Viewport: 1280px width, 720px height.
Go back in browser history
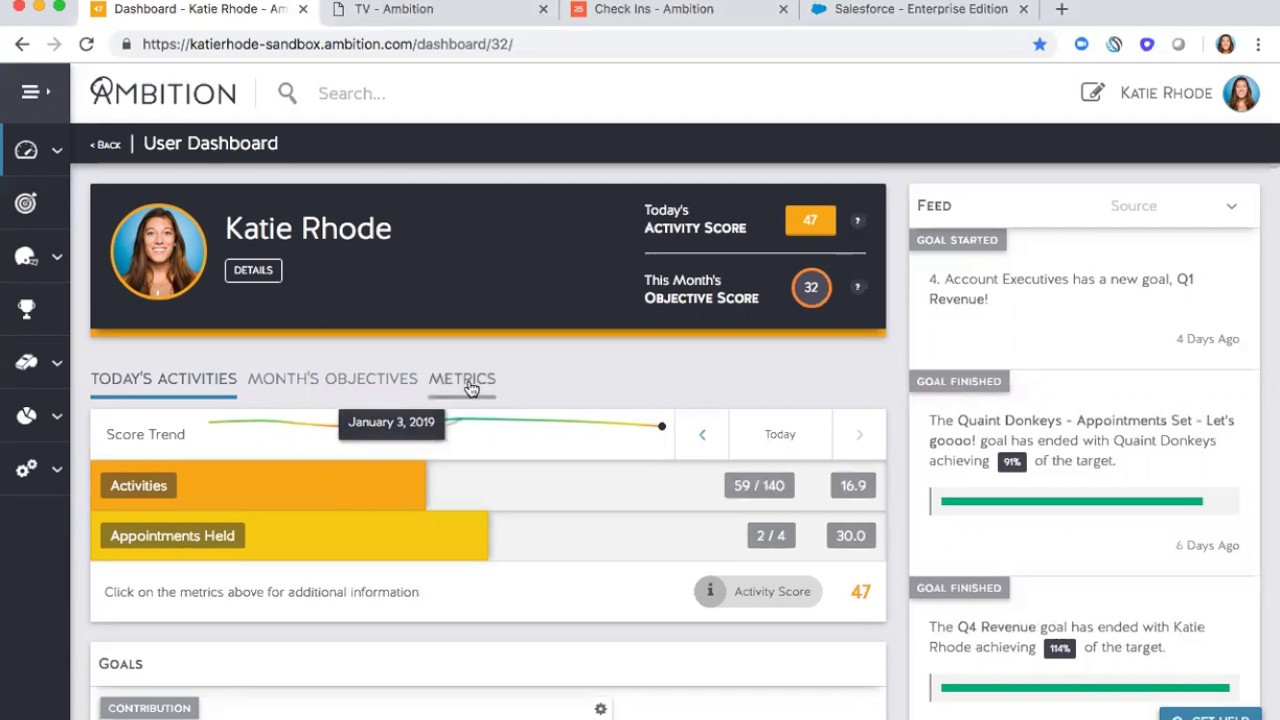click(x=22, y=44)
